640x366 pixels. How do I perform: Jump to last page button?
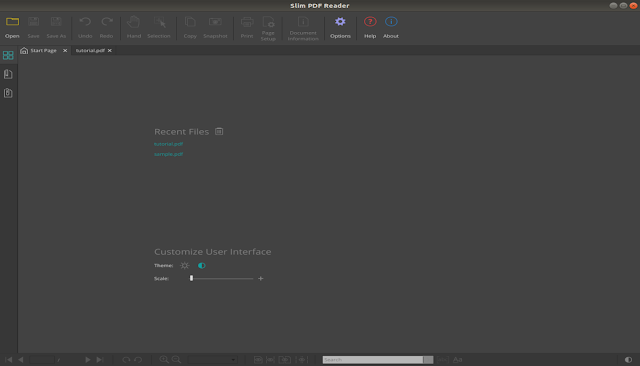coord(100,359)
